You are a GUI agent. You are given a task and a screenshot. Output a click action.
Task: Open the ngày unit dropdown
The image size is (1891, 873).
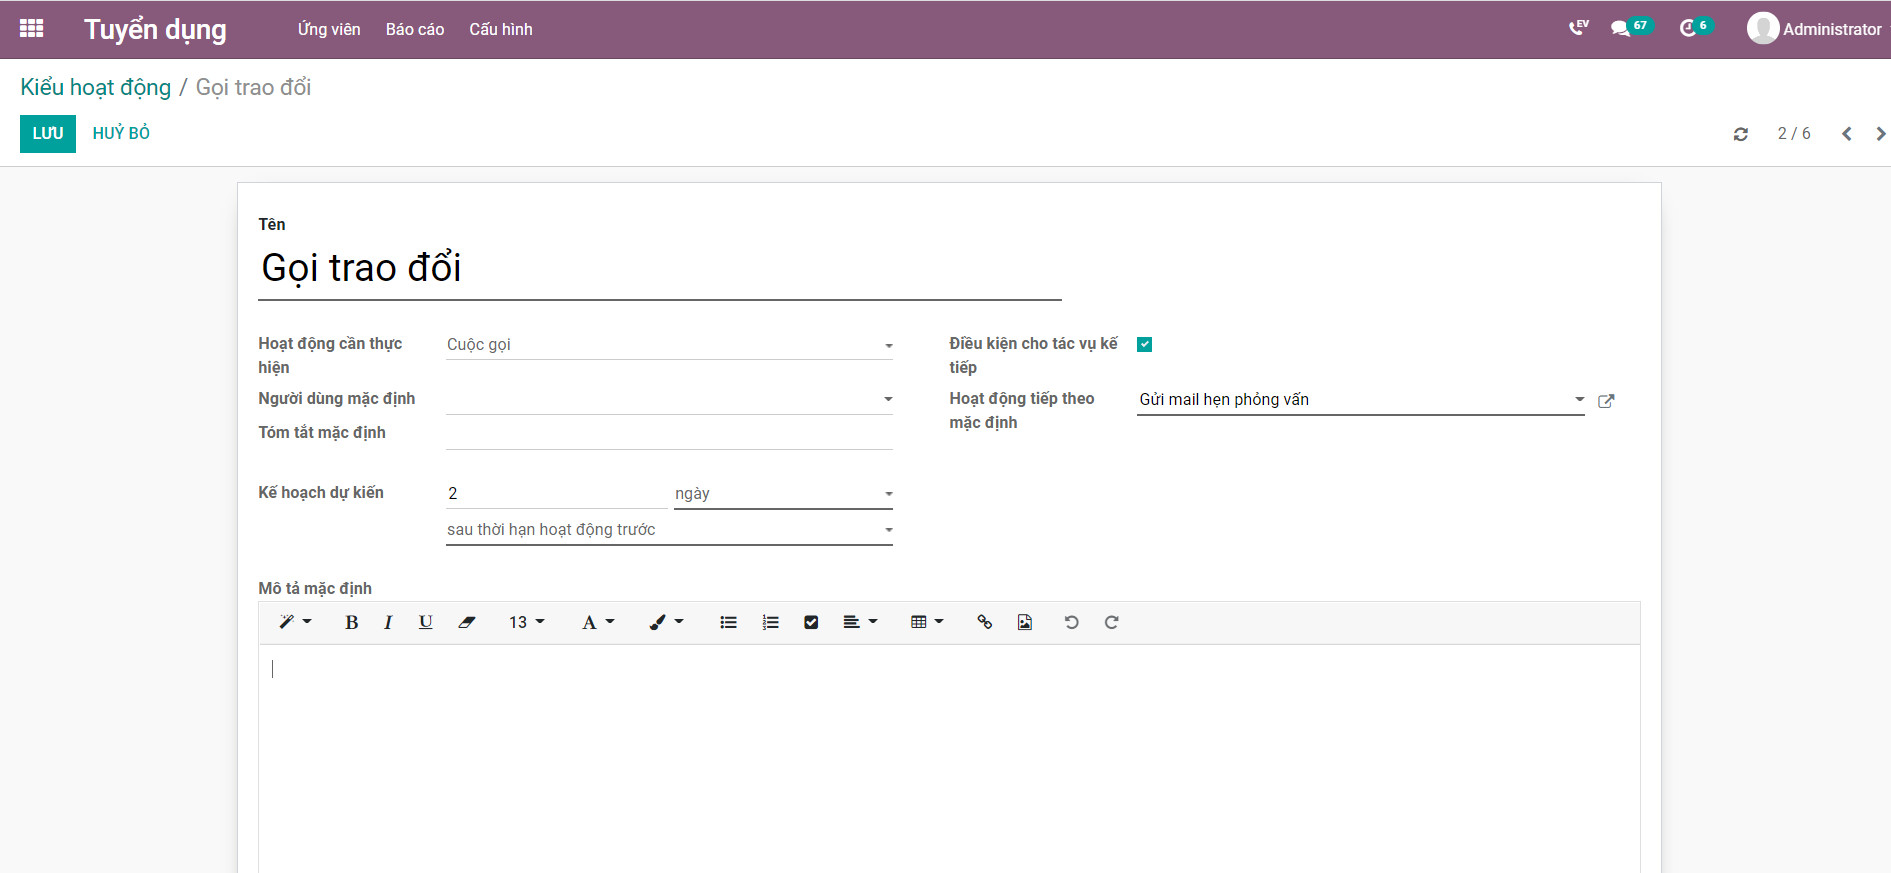783,494
